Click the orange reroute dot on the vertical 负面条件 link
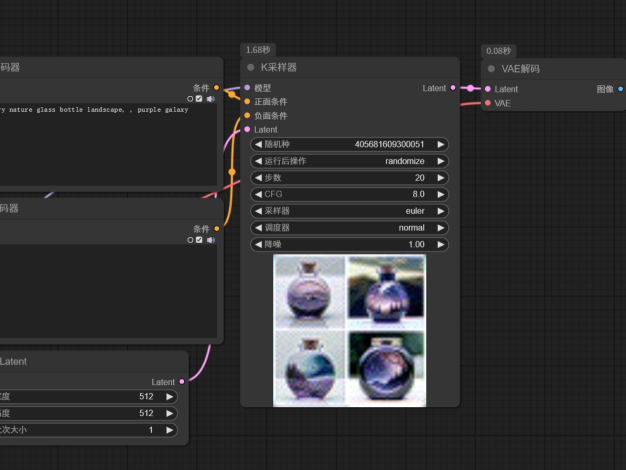This screenshot has height=470, width=626. pyautogui.click(x=232, y=172)
